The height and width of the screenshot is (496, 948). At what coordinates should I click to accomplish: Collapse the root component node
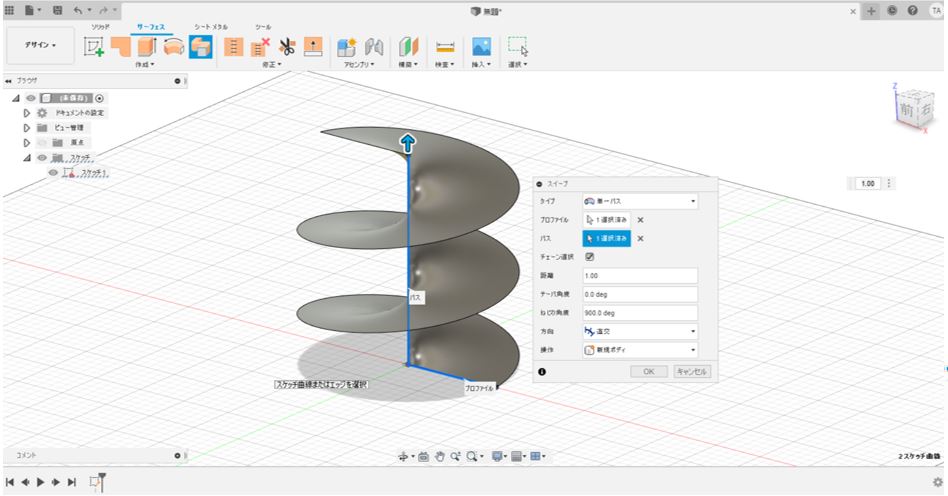pos(16,98)
